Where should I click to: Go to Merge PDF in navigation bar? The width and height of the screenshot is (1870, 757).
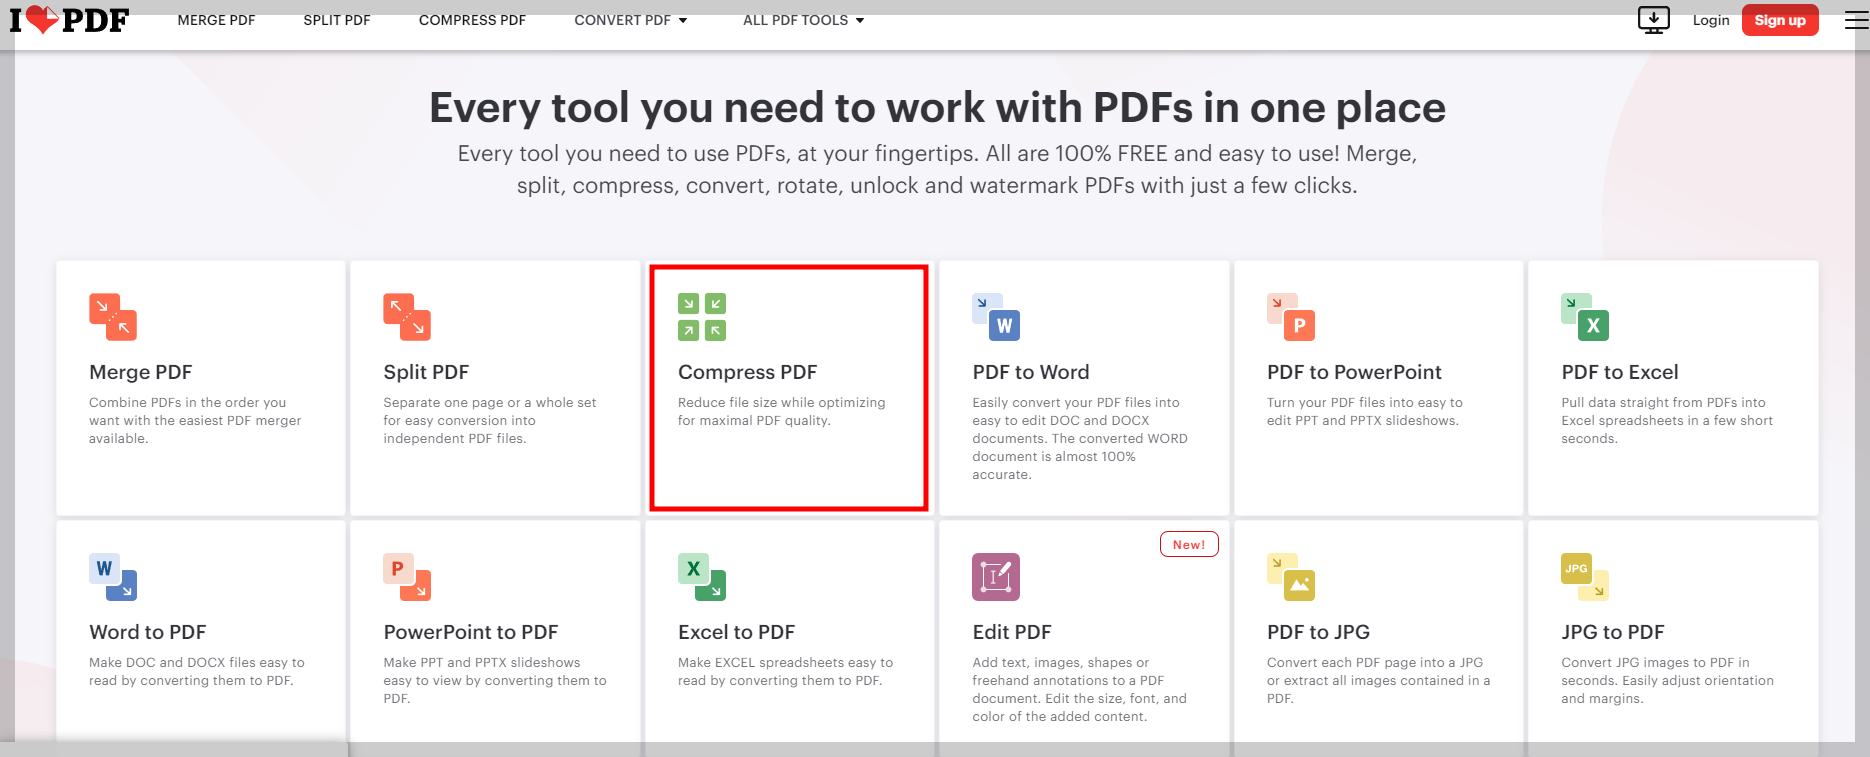coord(216,20)
